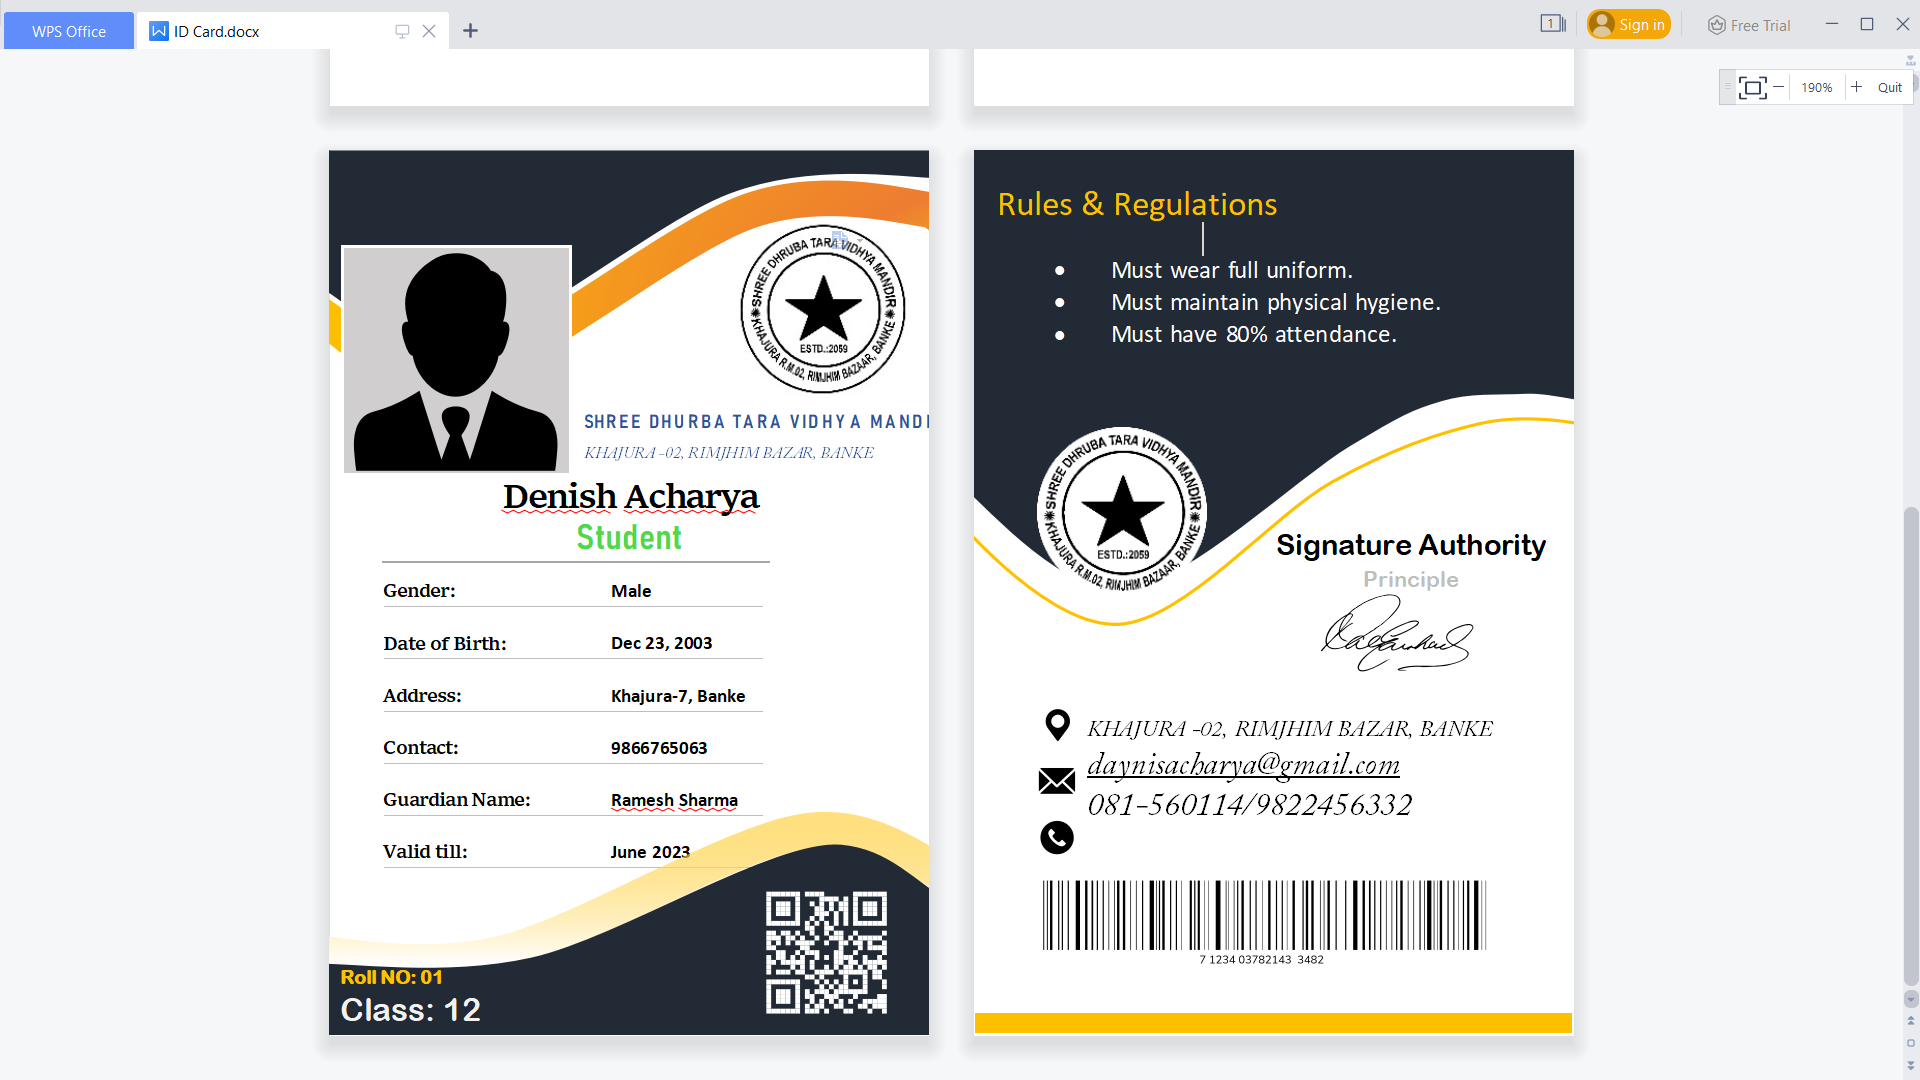The height and width of the screenshot is (1080, 1920).
Task: Click the window tab count icon
Action: click(1552, 24)
